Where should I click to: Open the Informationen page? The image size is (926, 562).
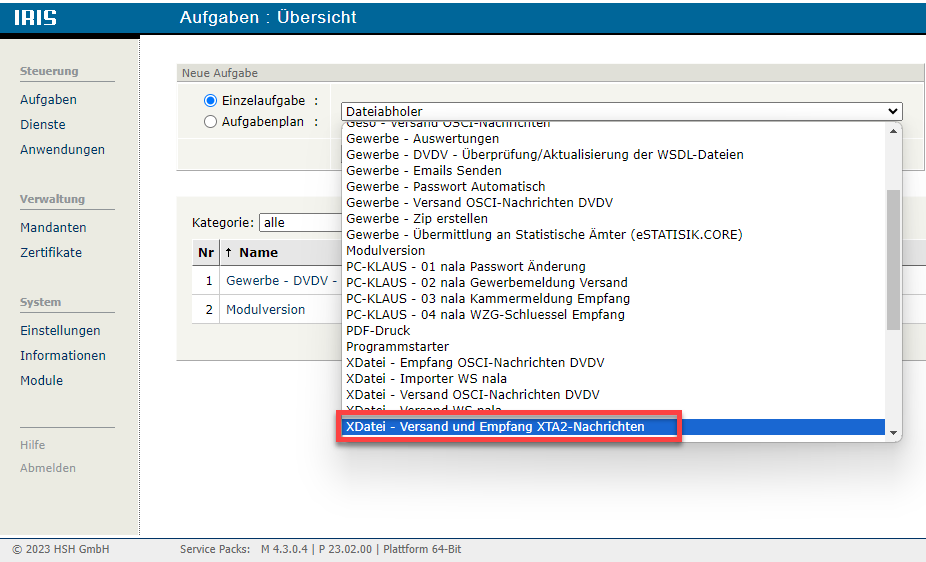point(63,356)
